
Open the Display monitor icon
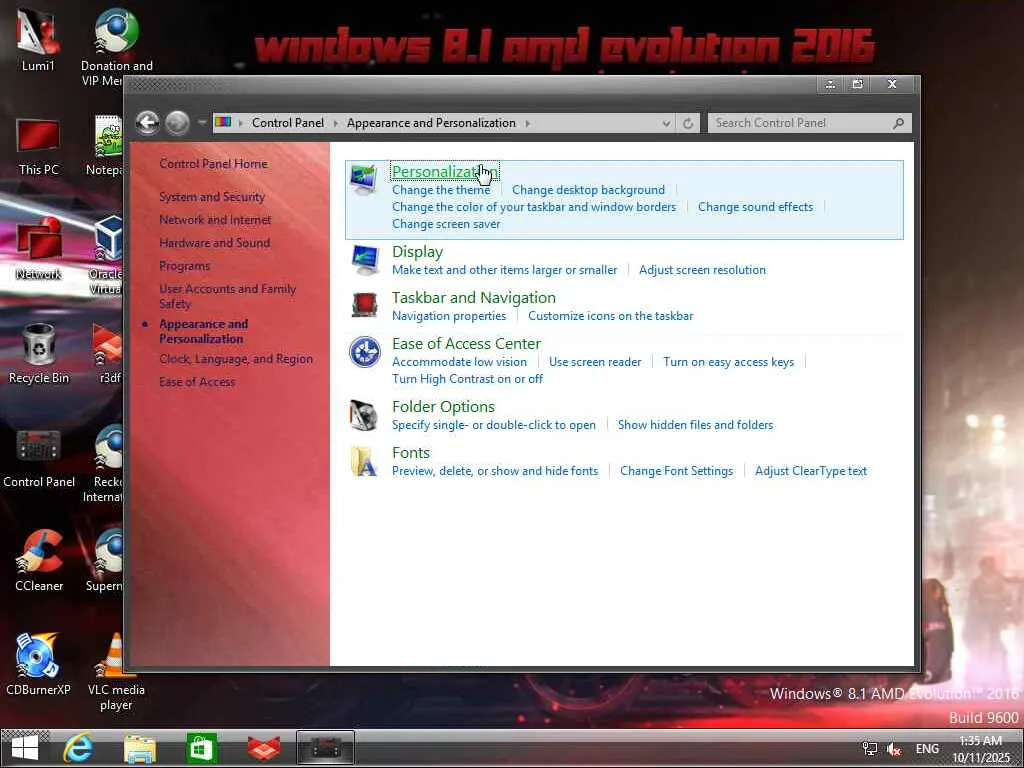364,261
